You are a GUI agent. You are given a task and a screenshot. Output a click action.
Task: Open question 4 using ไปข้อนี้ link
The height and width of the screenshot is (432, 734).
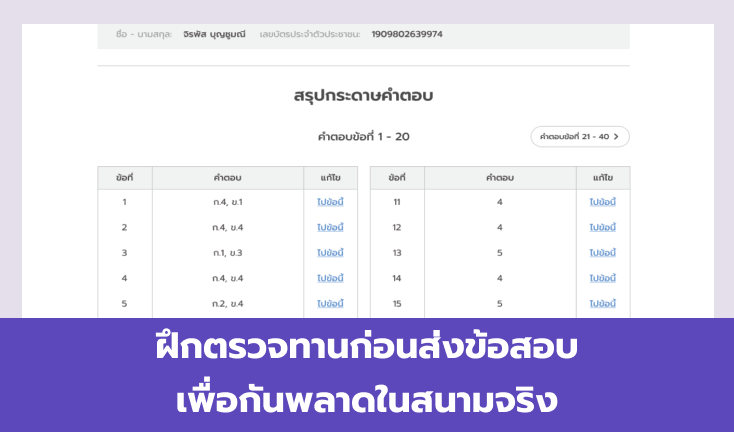(x=330, y=278)
